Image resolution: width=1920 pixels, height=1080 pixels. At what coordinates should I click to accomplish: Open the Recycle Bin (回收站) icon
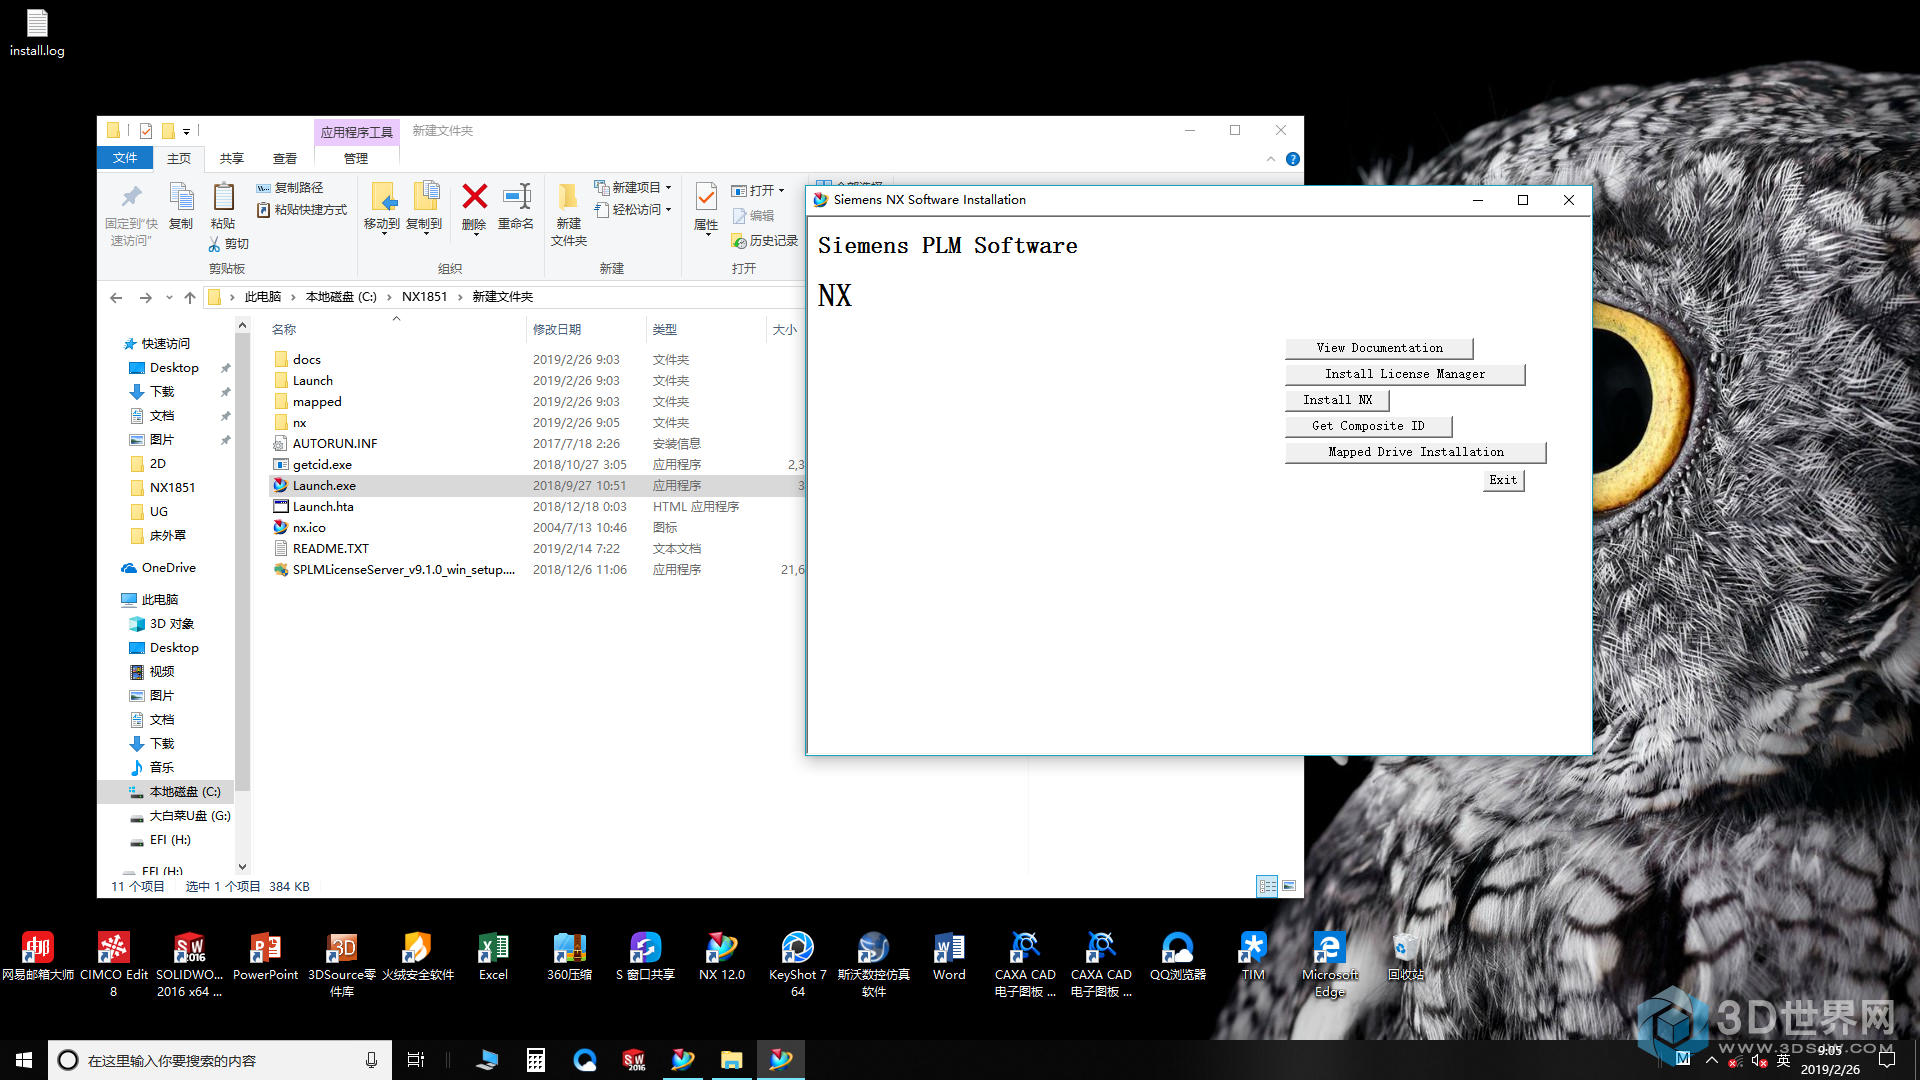coord(1405,957)
